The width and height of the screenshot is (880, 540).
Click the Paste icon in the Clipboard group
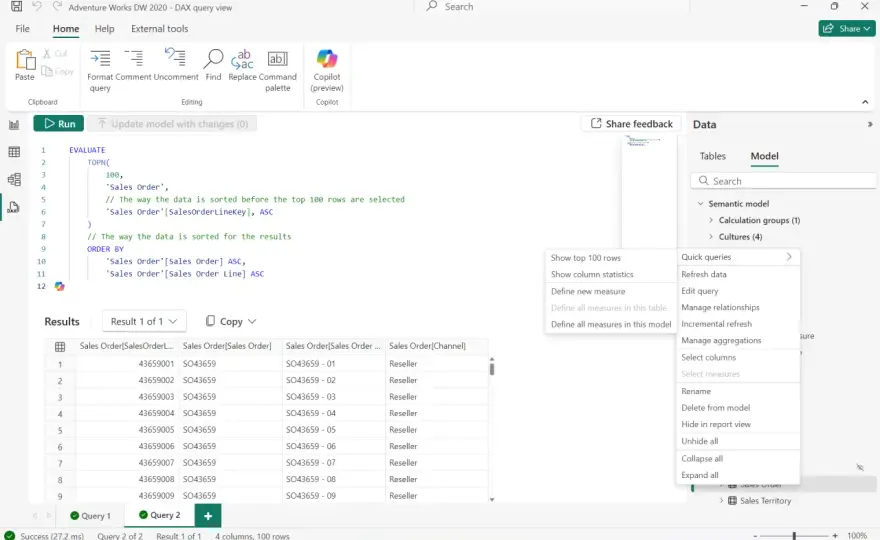coord(25,59)
